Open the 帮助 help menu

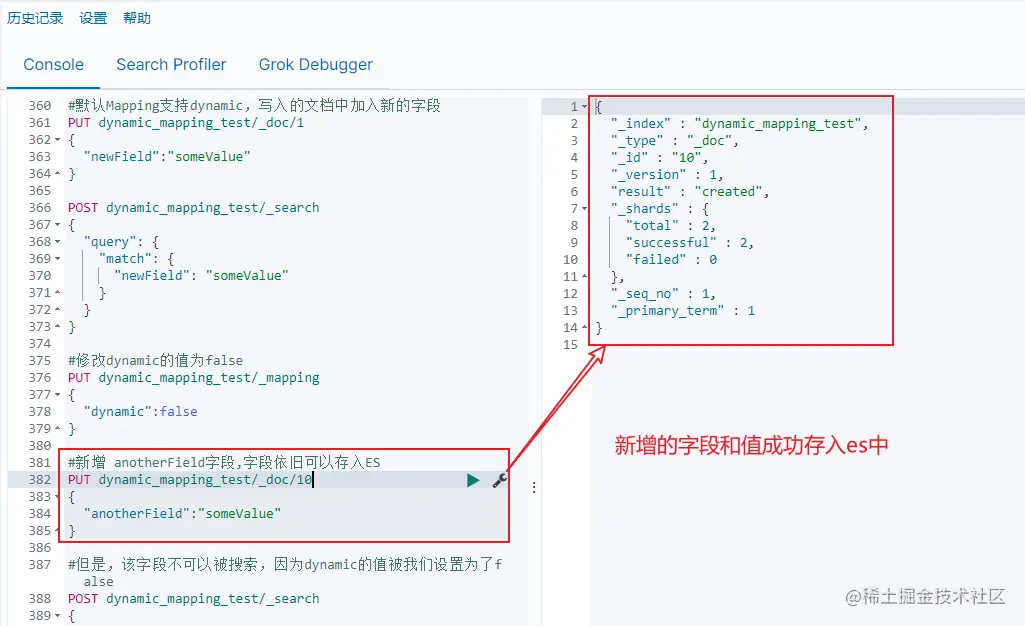pyautogui.click(x=137, y=18)
